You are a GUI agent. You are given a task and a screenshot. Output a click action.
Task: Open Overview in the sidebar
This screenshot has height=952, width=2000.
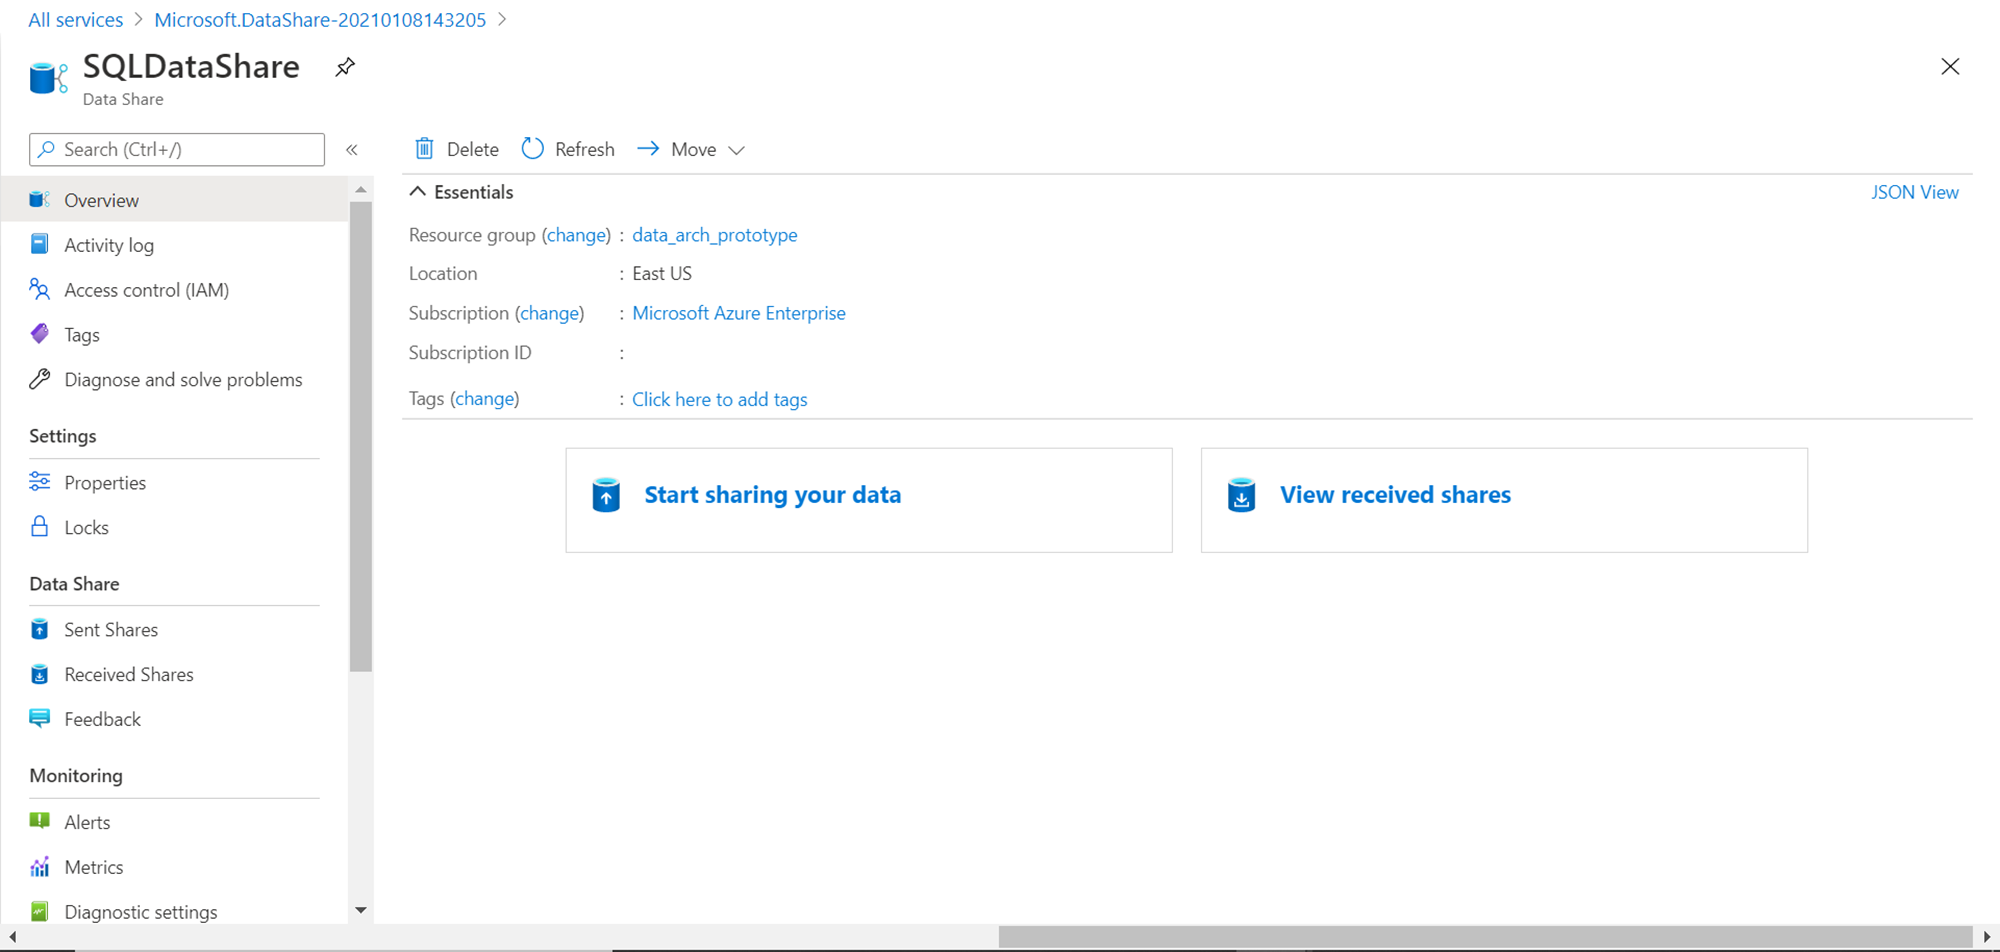tap(174, 200)
